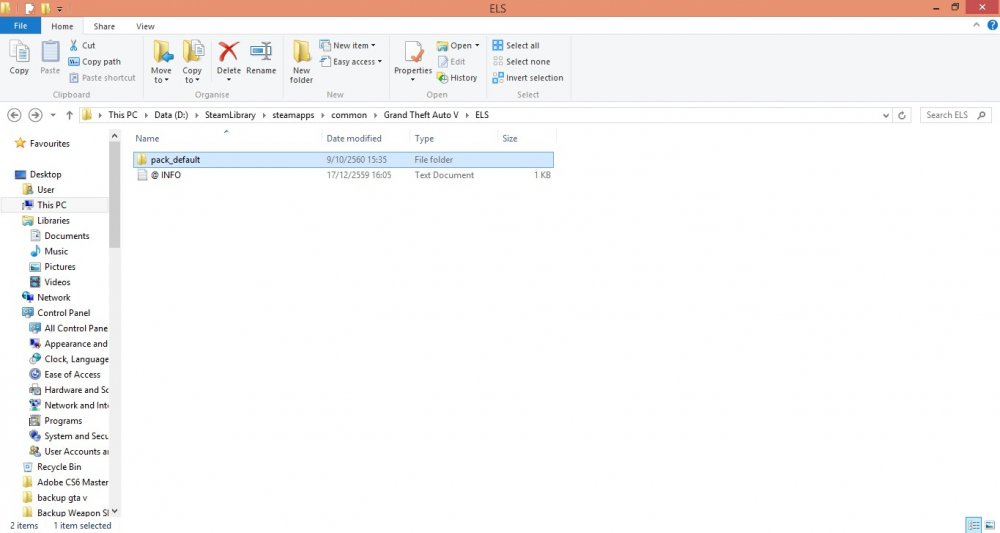
Task: Click Data (D:) in address breadcrumb
Action: coord(172,115)
